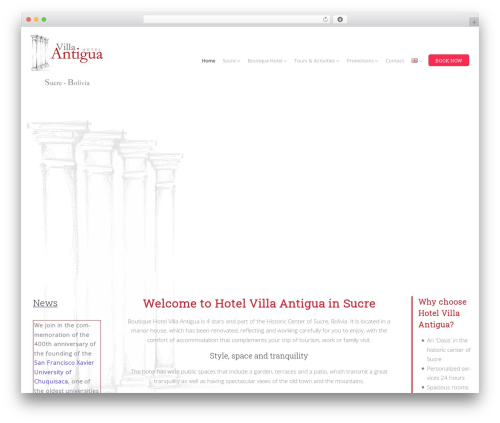Image resolution: width=500 pixels, height=423 pixels.
Task: Click Why choose Hotel Villa Antigua heading
Action: point(442,313)
